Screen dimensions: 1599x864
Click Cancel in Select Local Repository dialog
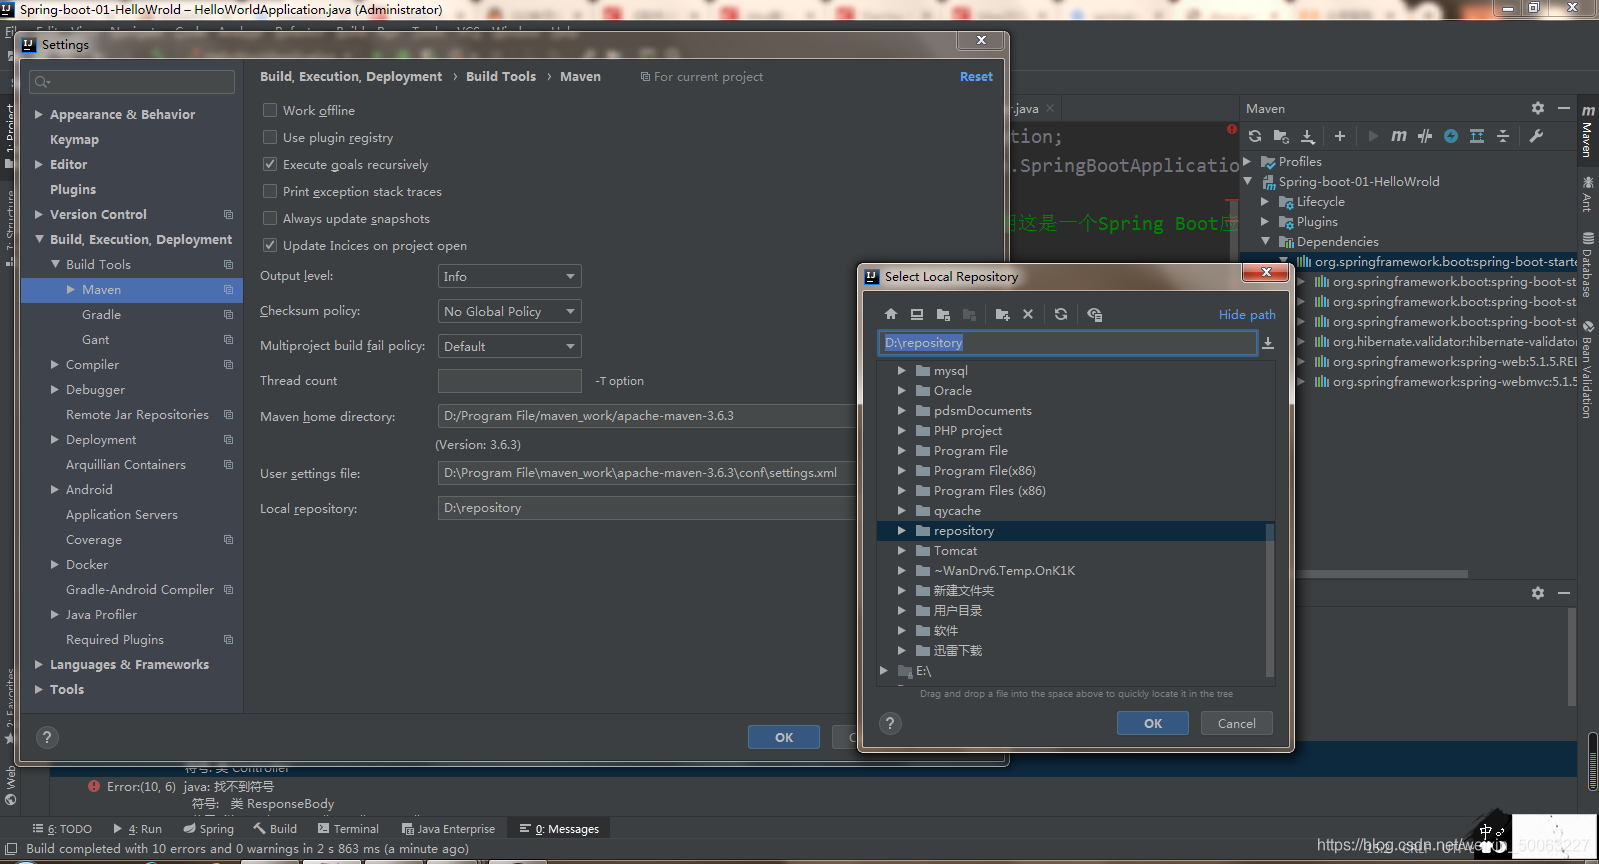(x=1237, y=723)
